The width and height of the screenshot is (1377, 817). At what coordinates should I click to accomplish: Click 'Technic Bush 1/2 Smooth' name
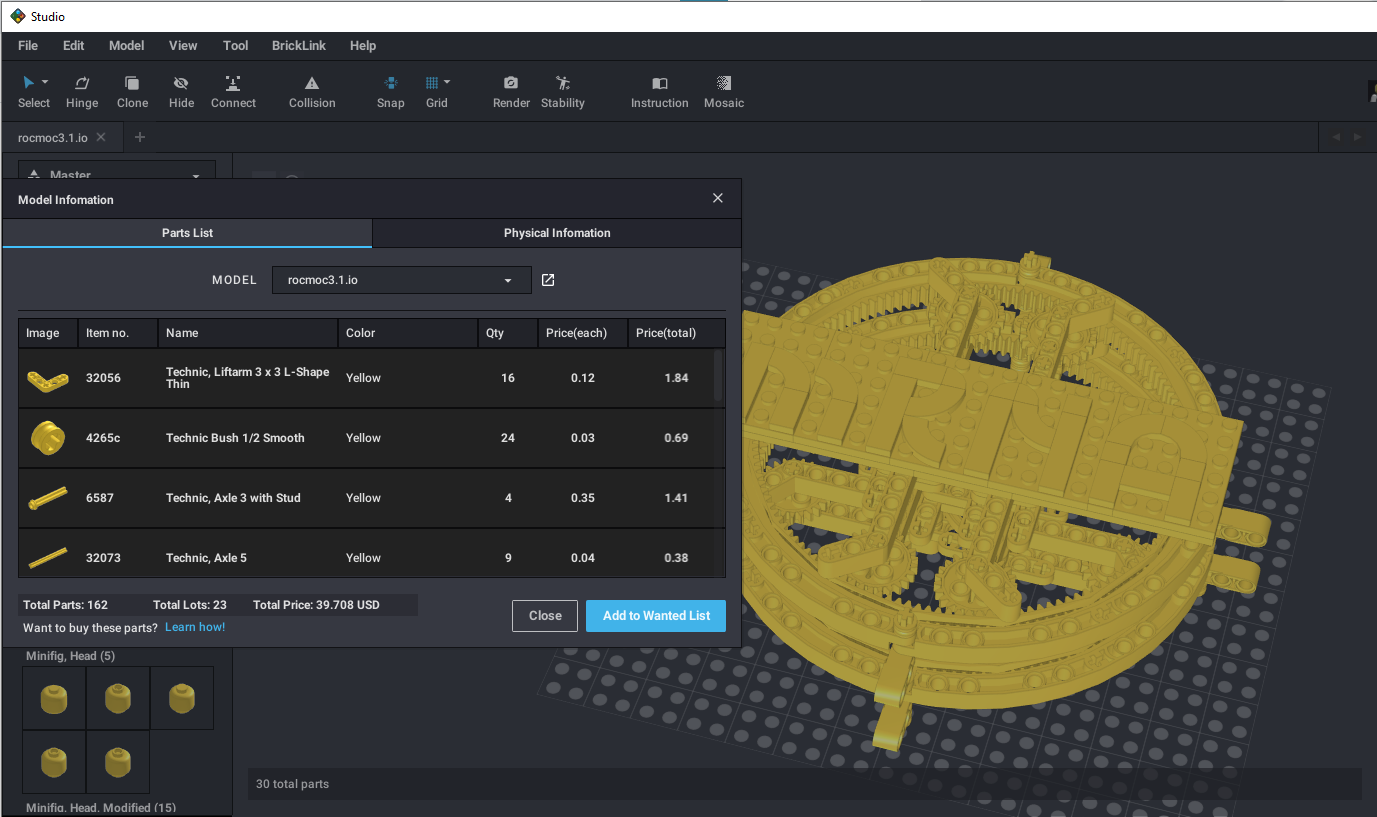pyautogui.click(x=235, y=438)
